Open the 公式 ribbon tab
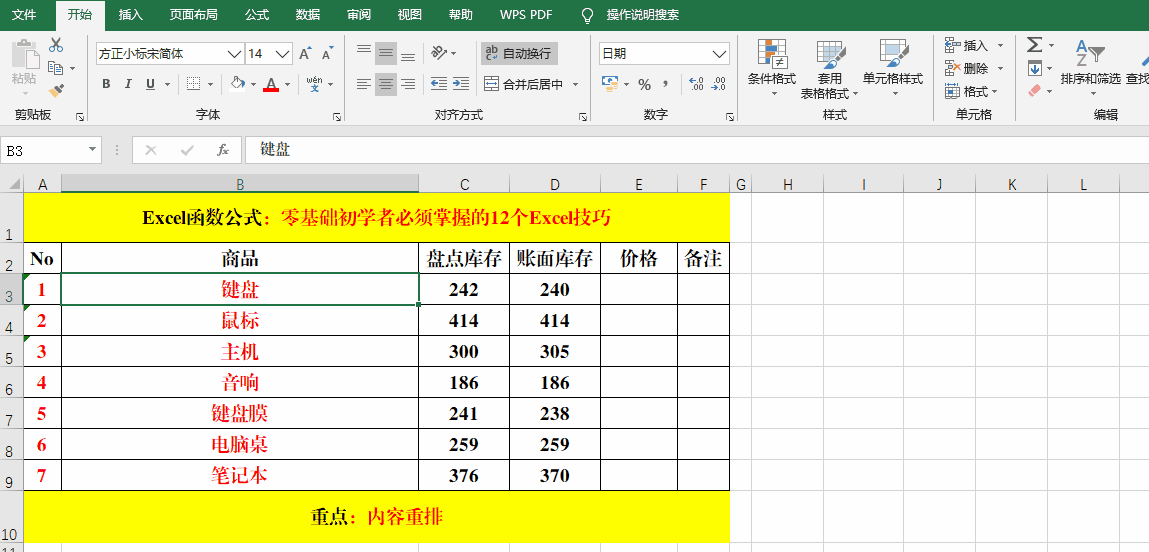Image resolution: width=1149 pixels, height=552 pixels. tap(257, 15)
